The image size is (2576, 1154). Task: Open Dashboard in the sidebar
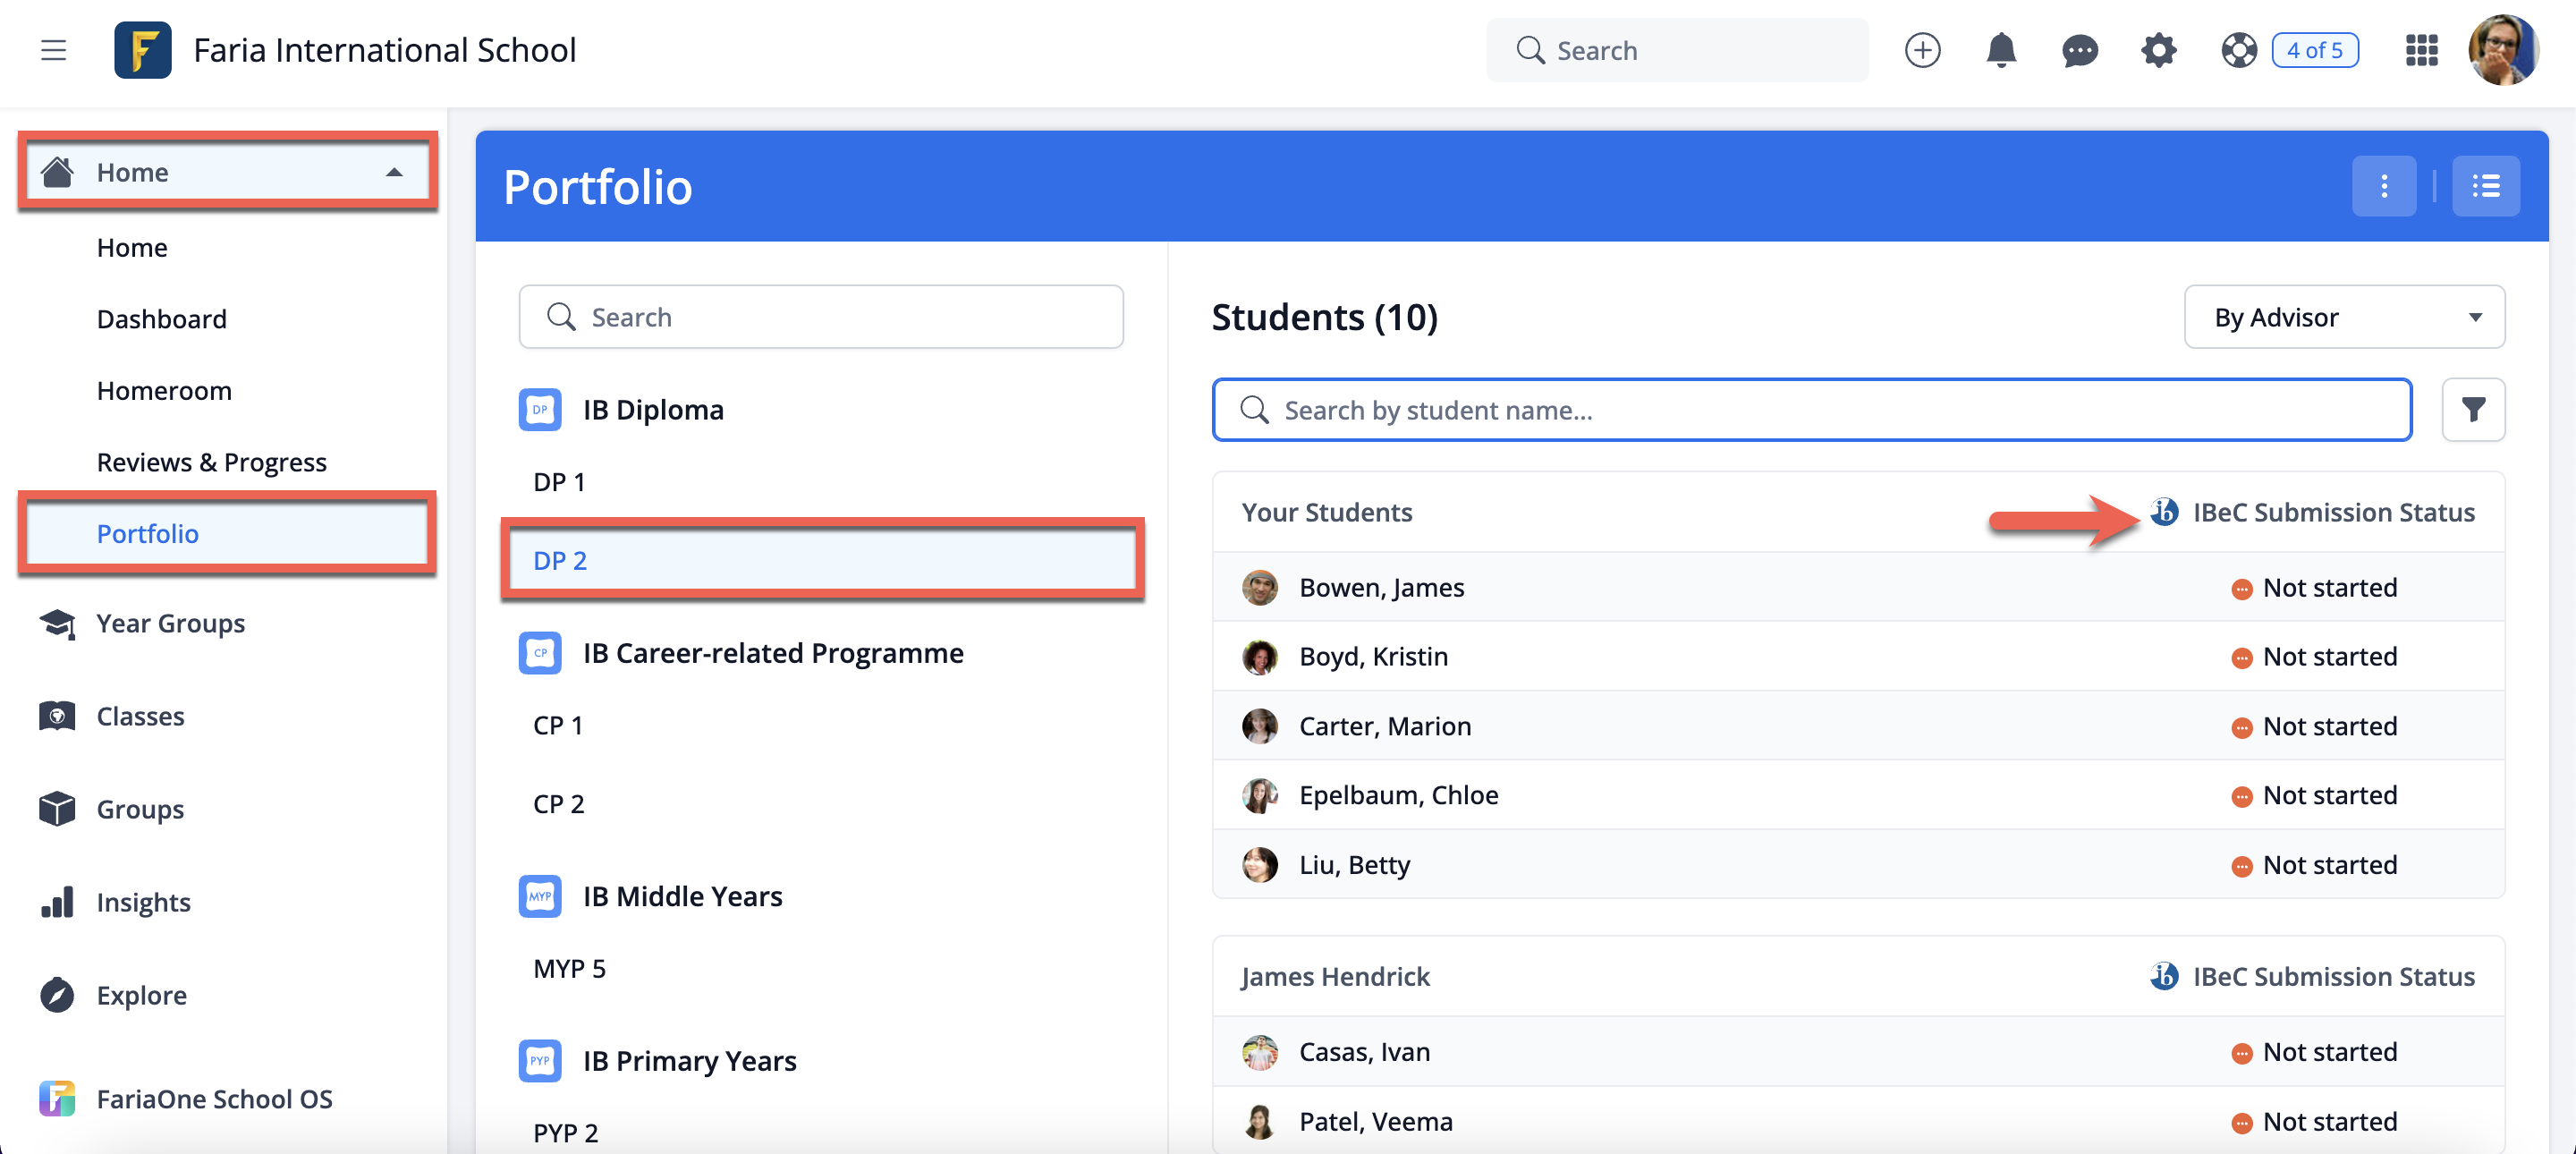point(162,319)
